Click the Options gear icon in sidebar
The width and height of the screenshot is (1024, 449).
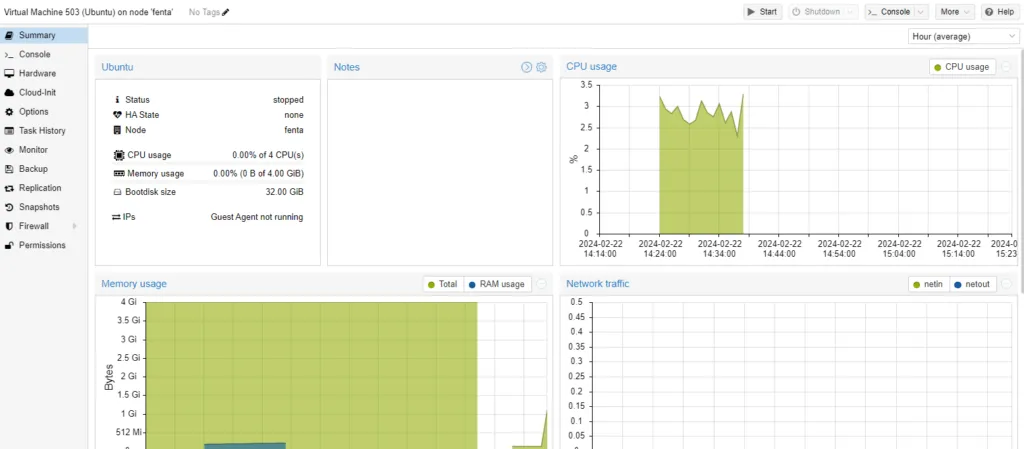9,112
